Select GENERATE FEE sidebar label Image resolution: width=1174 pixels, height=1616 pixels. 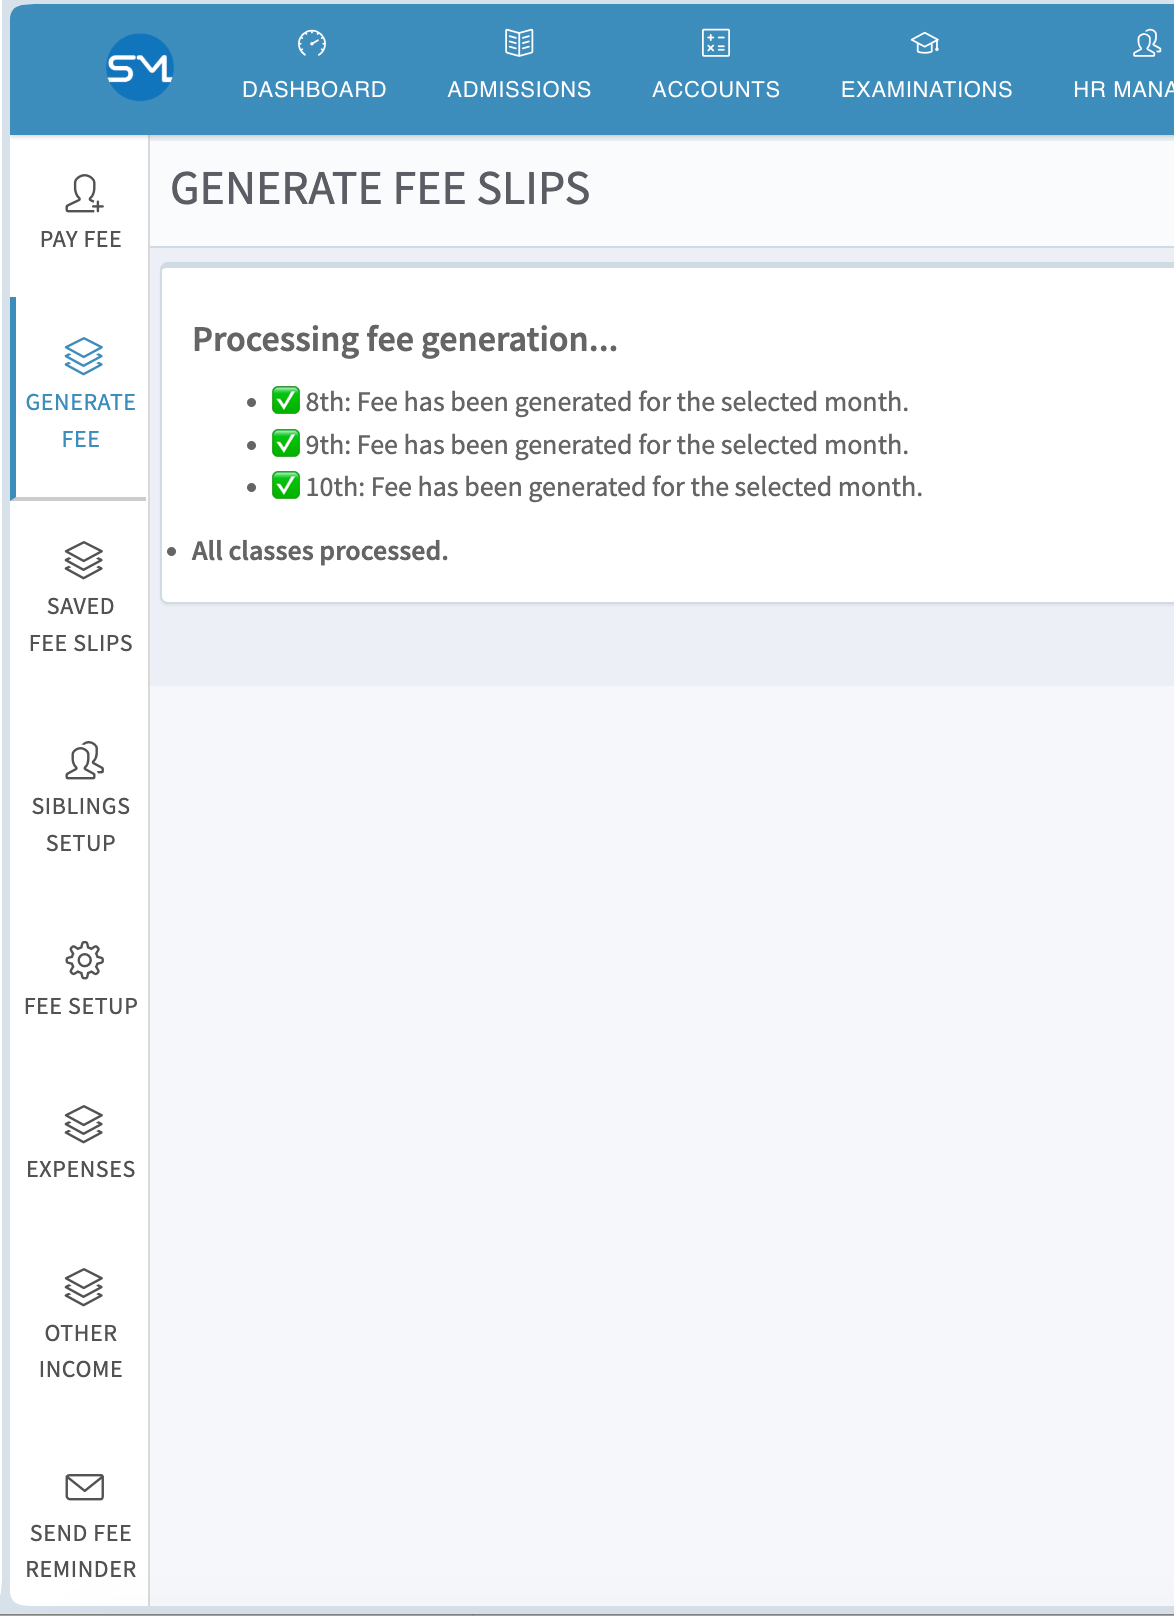point(81,421)
